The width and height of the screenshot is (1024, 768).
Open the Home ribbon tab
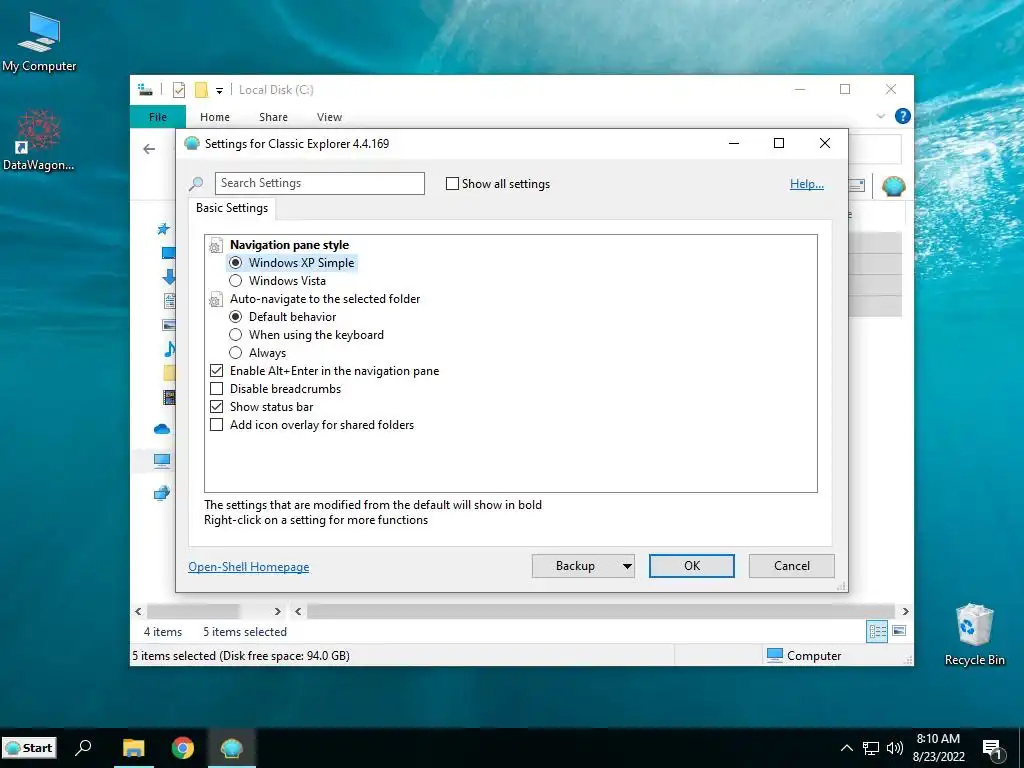pos(215,117)
